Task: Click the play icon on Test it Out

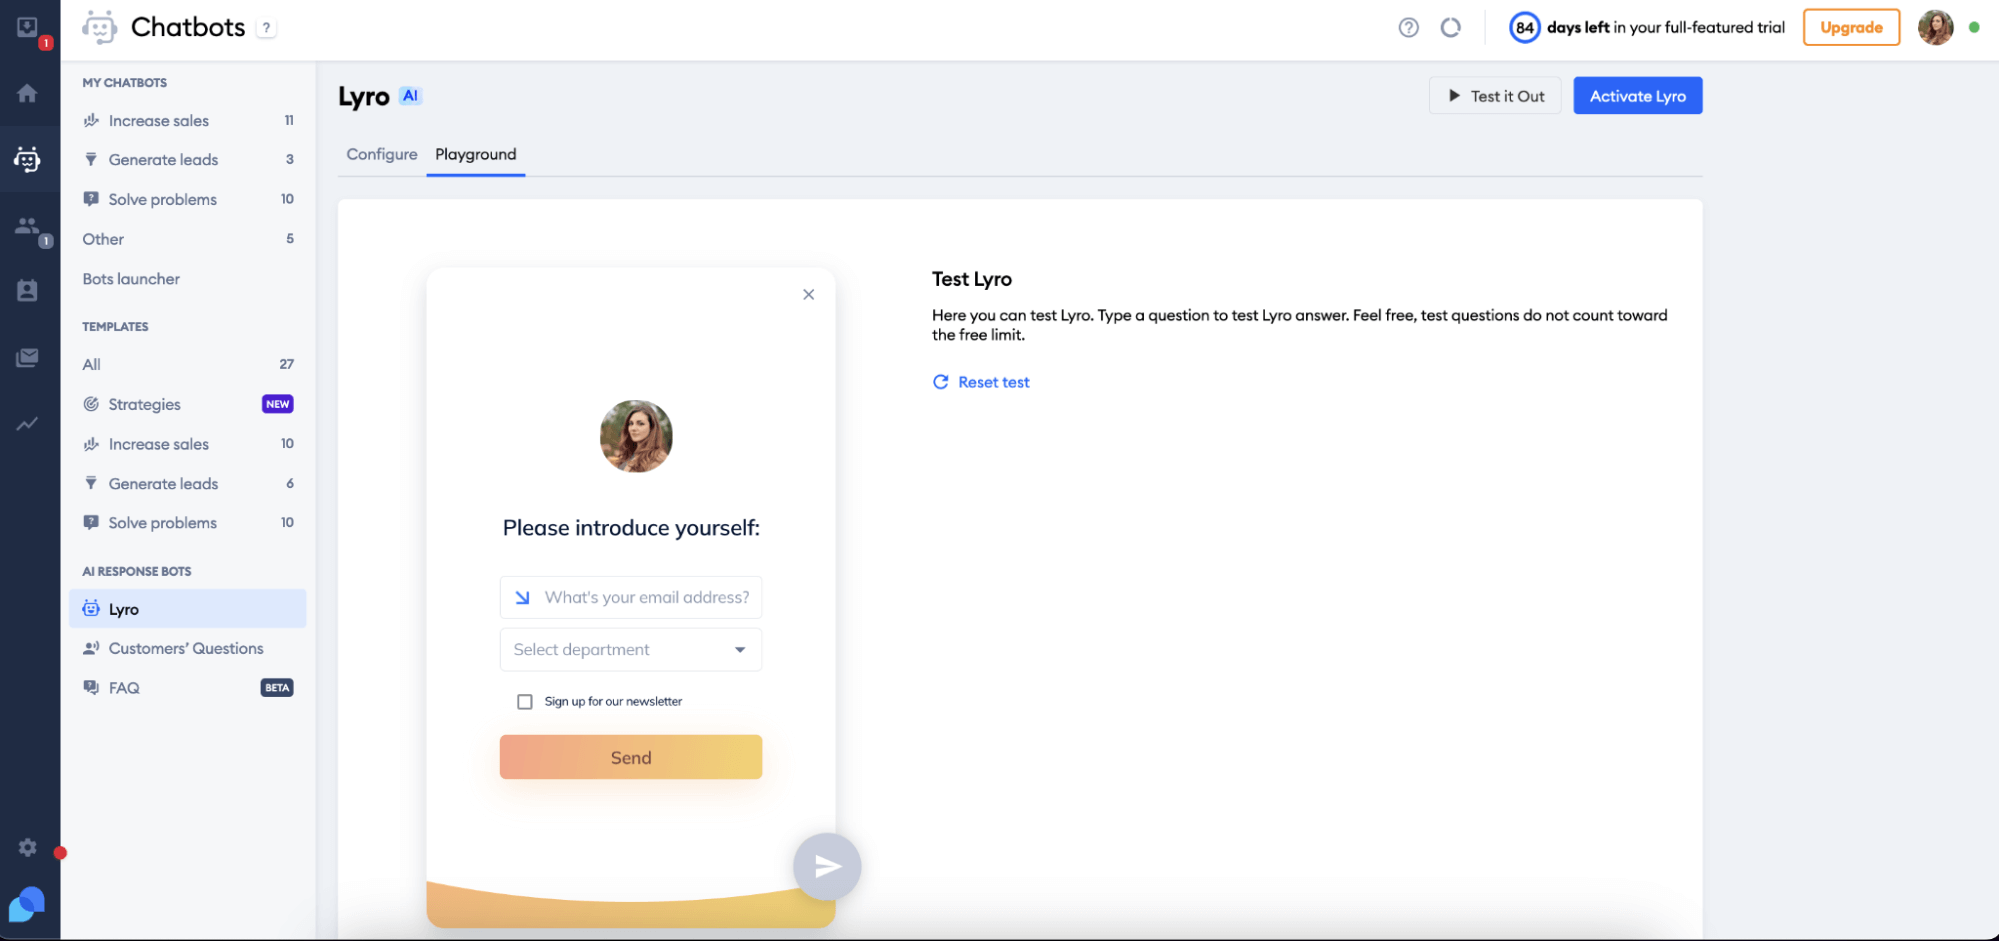Action: point(1454,96)
